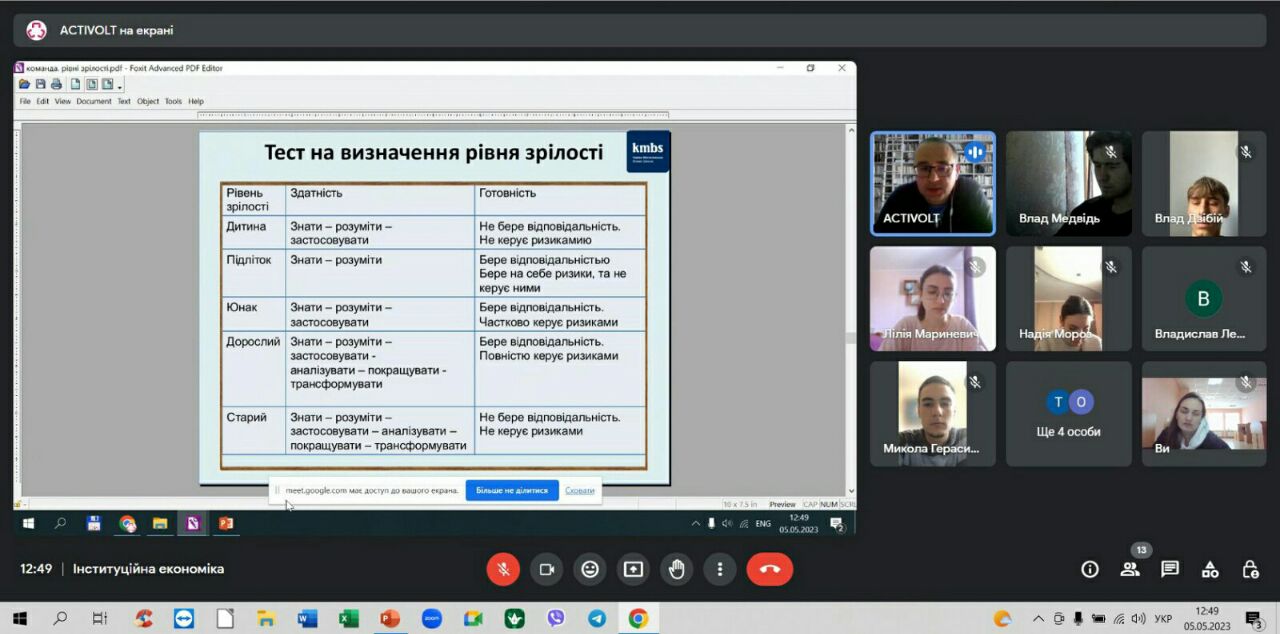
Task: Open the Activities shapes icon
Action: point(1210,569)
